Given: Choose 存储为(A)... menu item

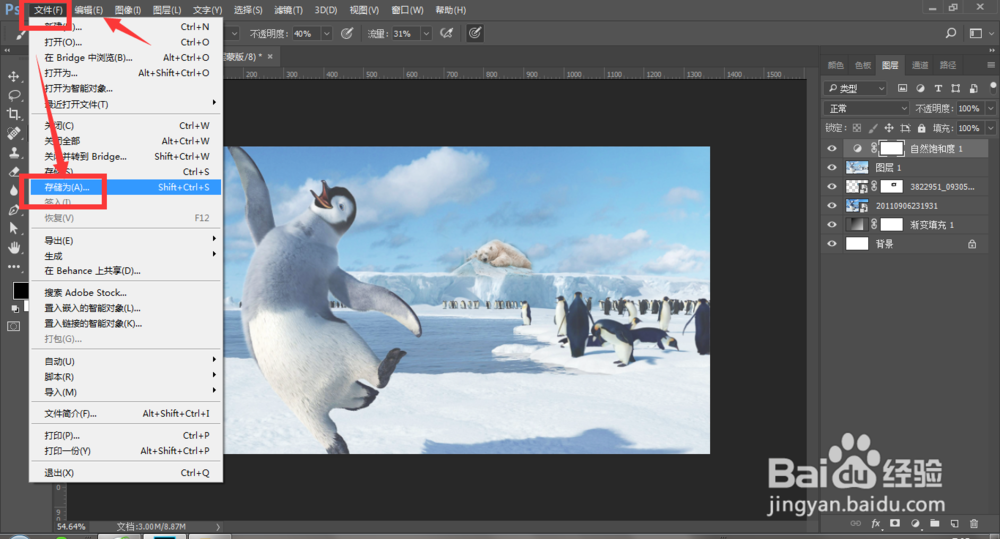Looking at the screenshot, I should 126,187.
